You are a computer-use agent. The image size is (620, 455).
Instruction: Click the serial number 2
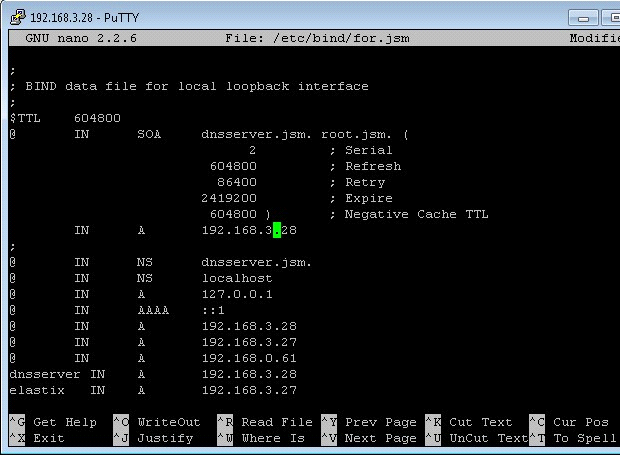[252, 150]
